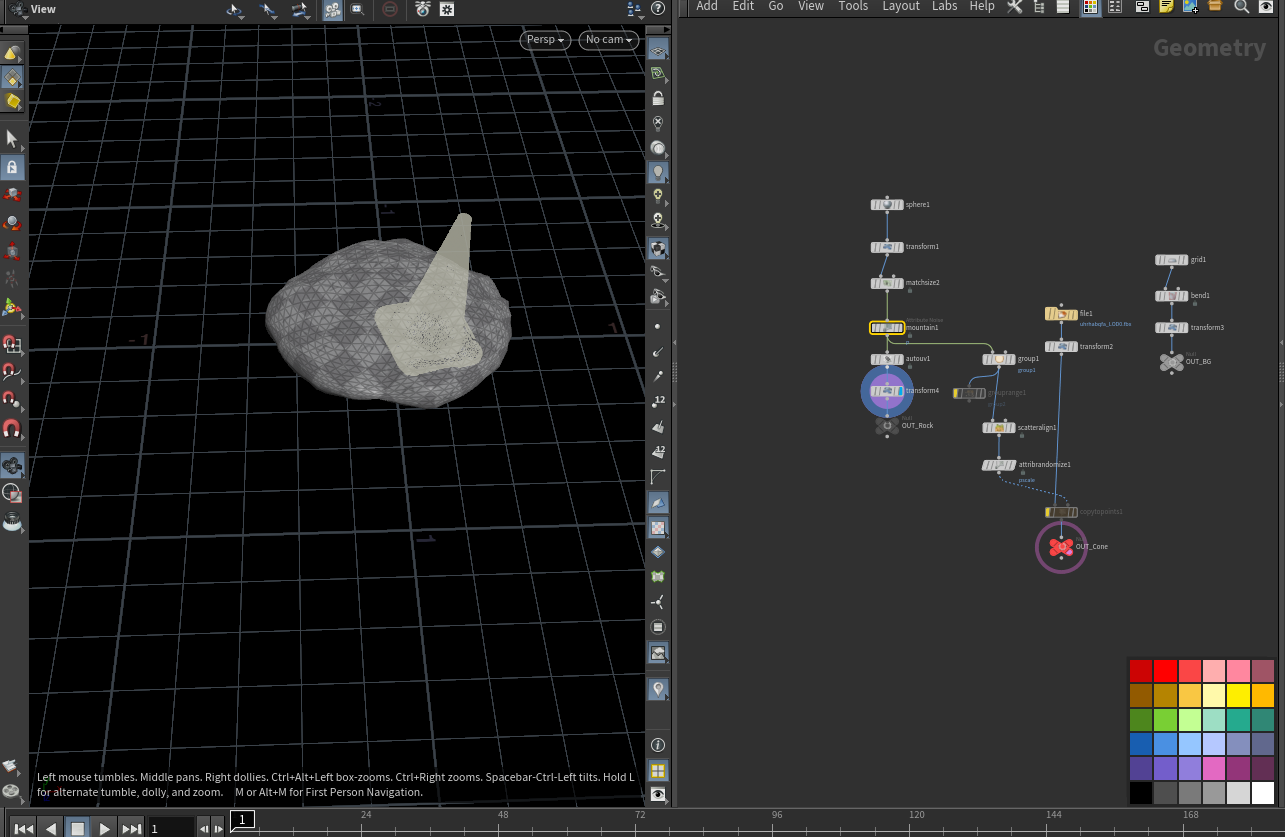Open the No cam camera dropdown
Viewport: 1285px width, 837px height.
[609, 40]
